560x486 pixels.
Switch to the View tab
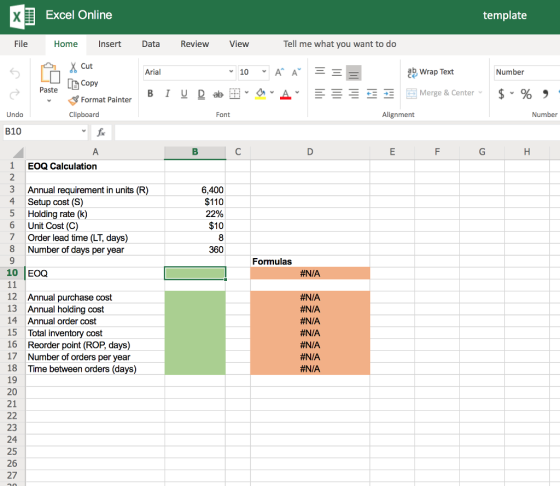tap(239, 44)
